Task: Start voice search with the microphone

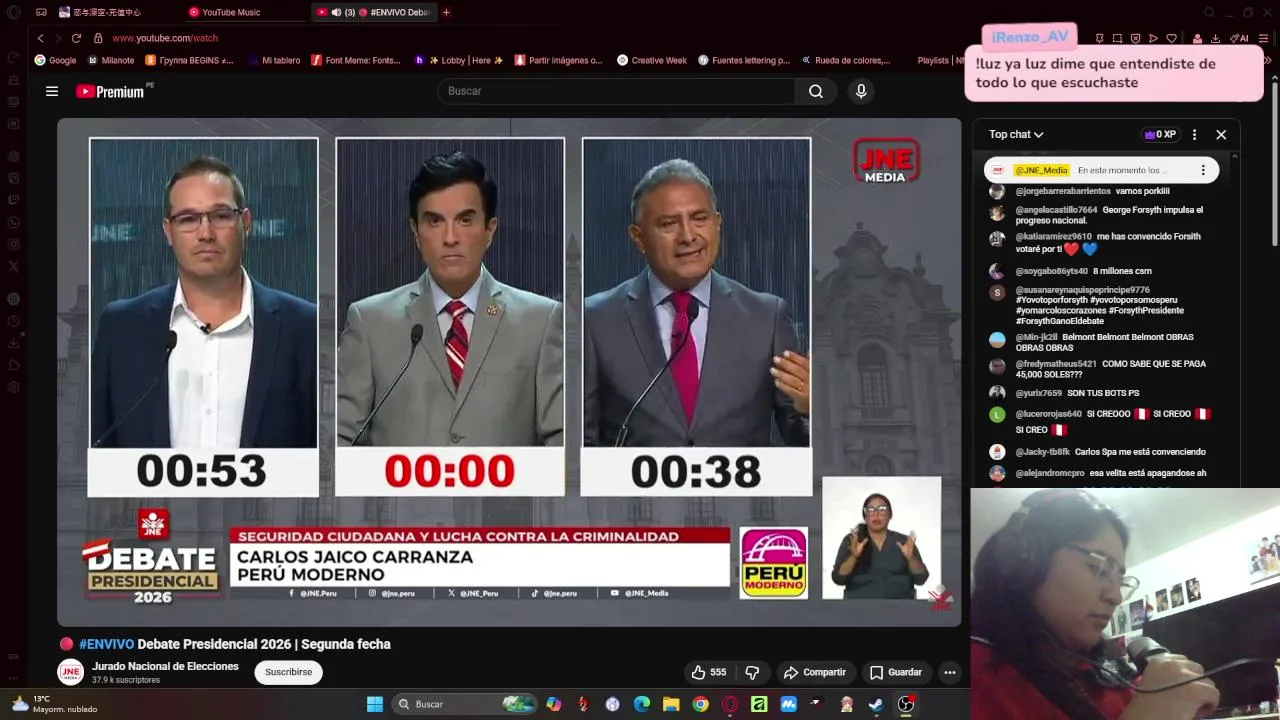Action: [861, 91]
